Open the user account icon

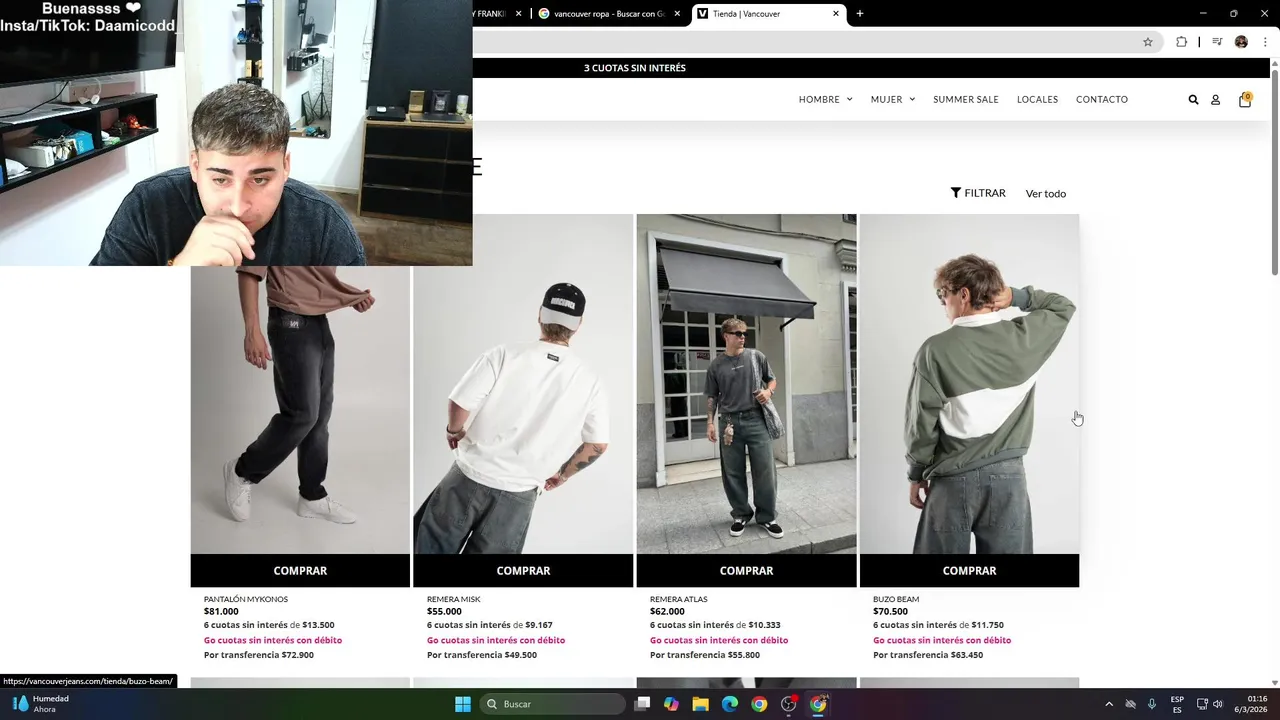tap(1215, 100)
